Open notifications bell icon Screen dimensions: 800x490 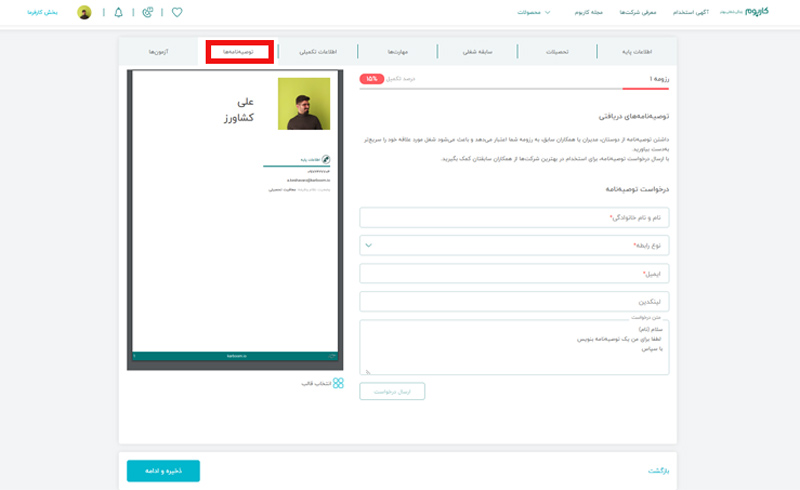click(118, 12)
